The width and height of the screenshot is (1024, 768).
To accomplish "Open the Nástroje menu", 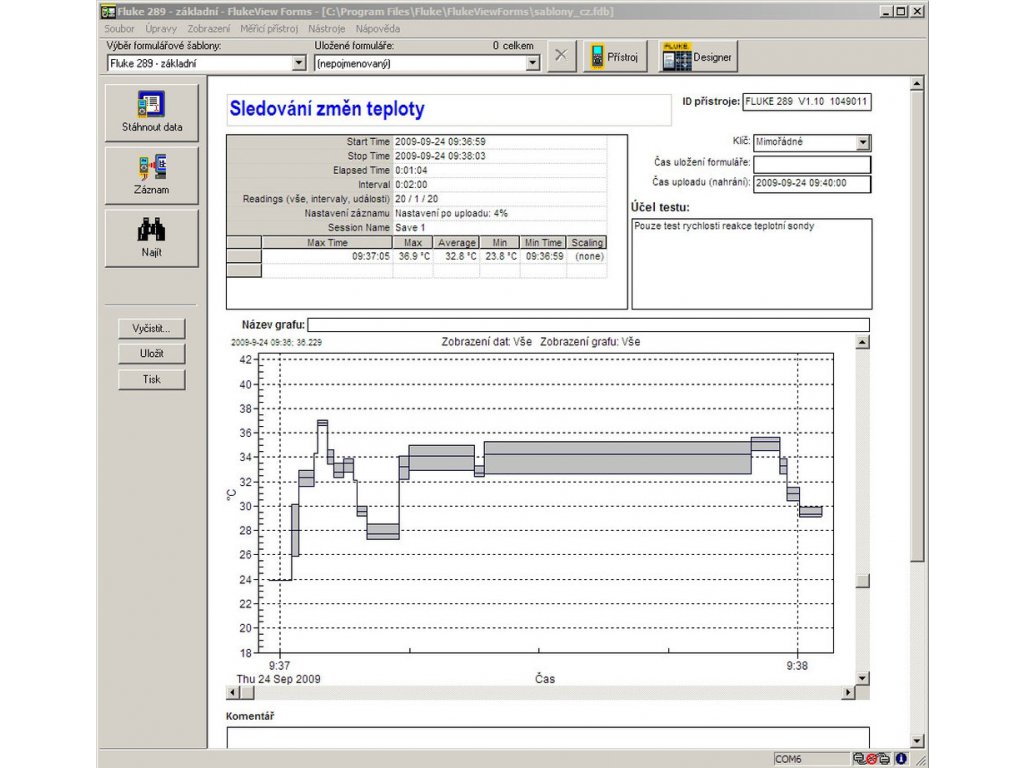I will 327,29.
